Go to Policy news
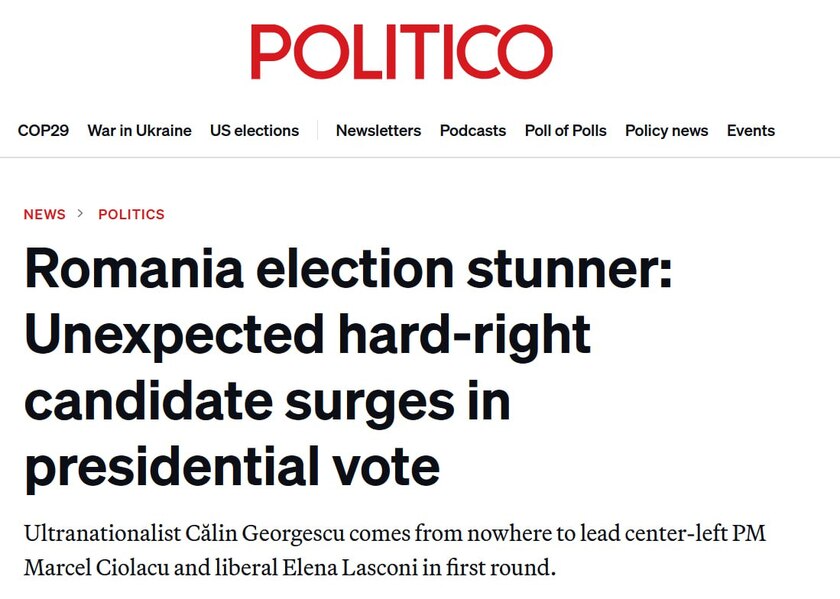 666,131
